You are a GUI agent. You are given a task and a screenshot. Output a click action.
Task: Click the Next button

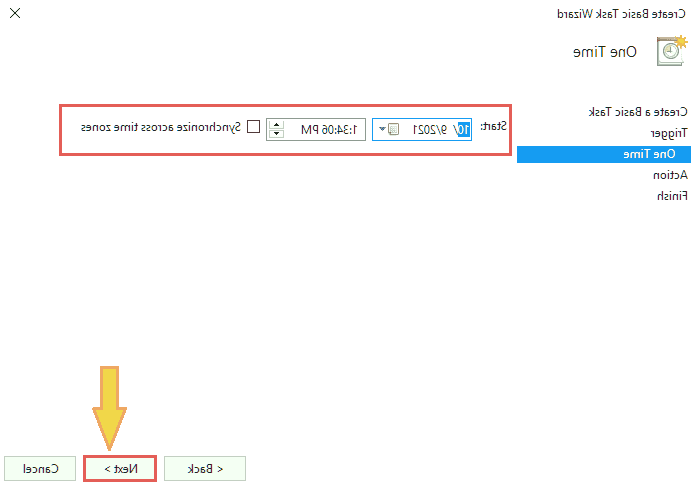coord(119,468)
